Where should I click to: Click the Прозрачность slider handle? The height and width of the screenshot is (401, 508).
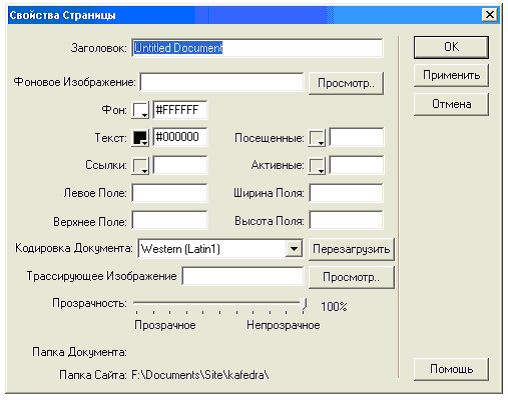pyautogui.click(x=303, y=305)
